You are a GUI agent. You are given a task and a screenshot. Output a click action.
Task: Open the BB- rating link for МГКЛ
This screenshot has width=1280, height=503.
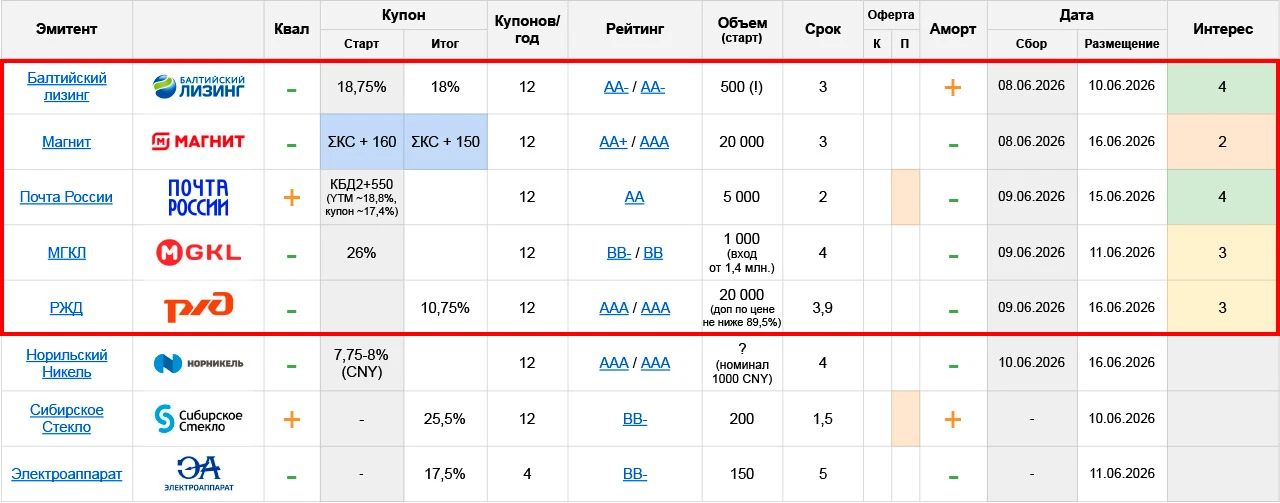(x=619, y=253)
